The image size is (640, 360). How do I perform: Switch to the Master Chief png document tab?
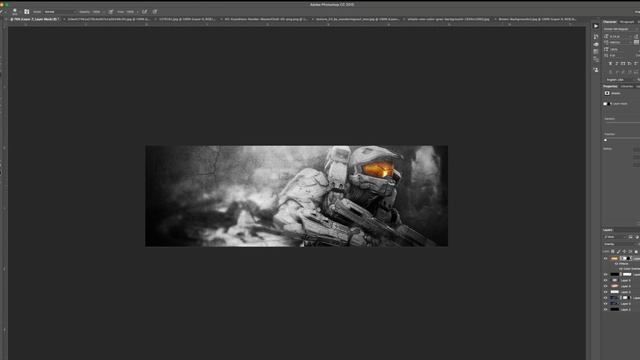pyautogui.click(x=266, y=19)
